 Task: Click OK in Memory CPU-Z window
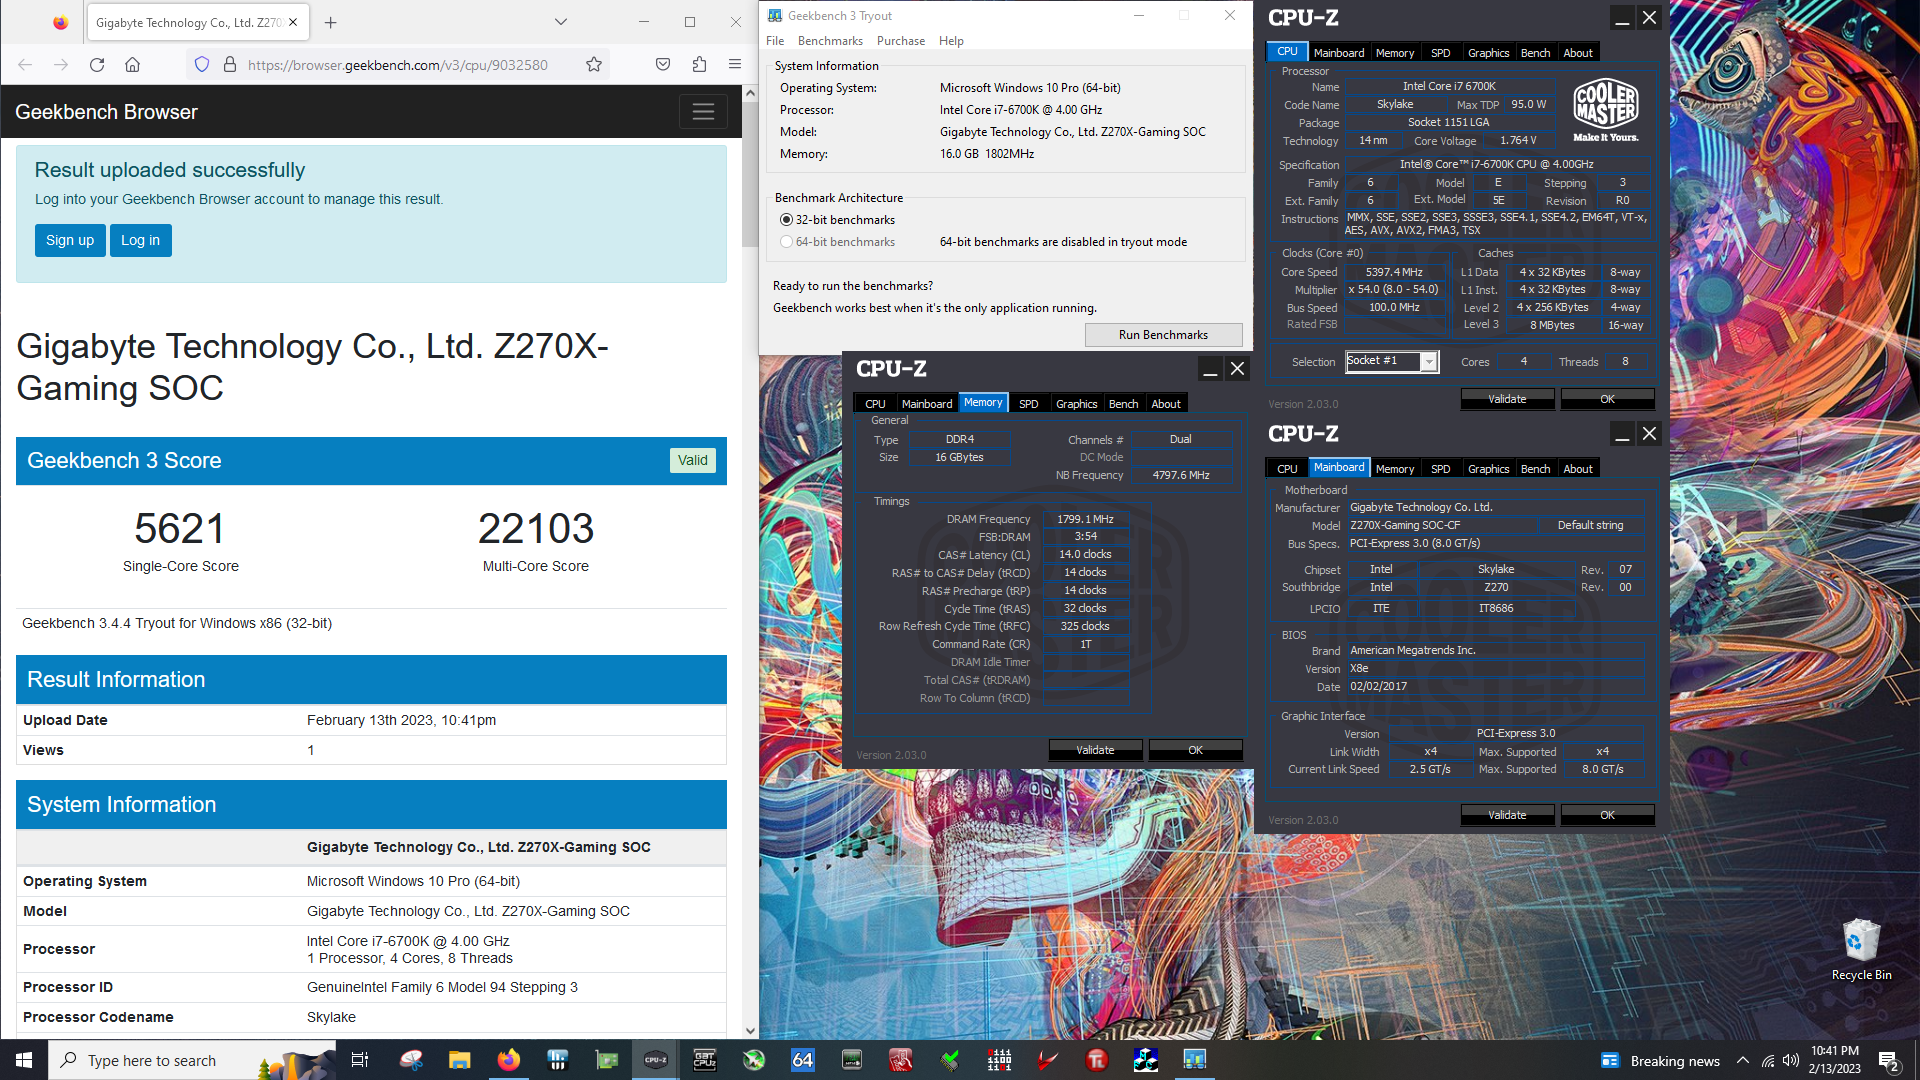(x=1195, y=750)
